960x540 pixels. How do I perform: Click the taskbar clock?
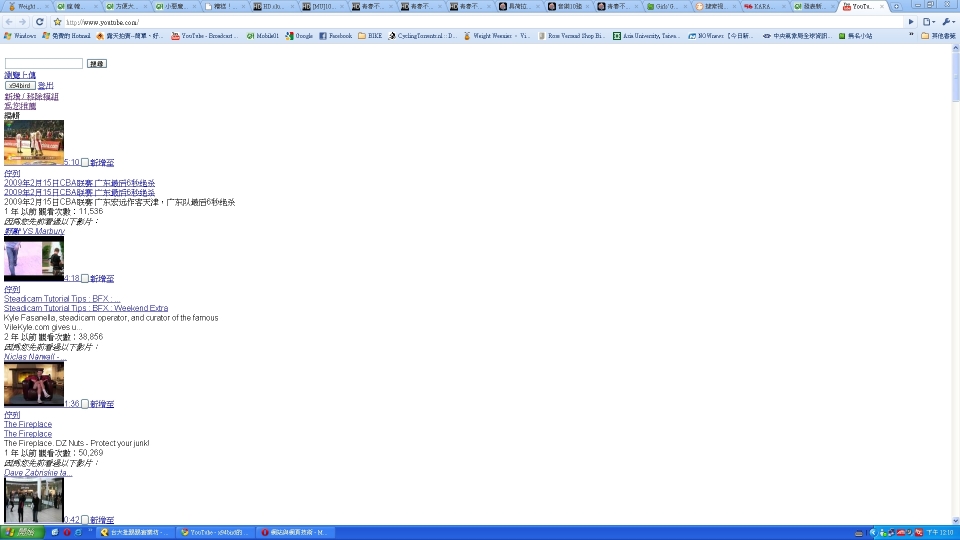(x=940, y=533)
